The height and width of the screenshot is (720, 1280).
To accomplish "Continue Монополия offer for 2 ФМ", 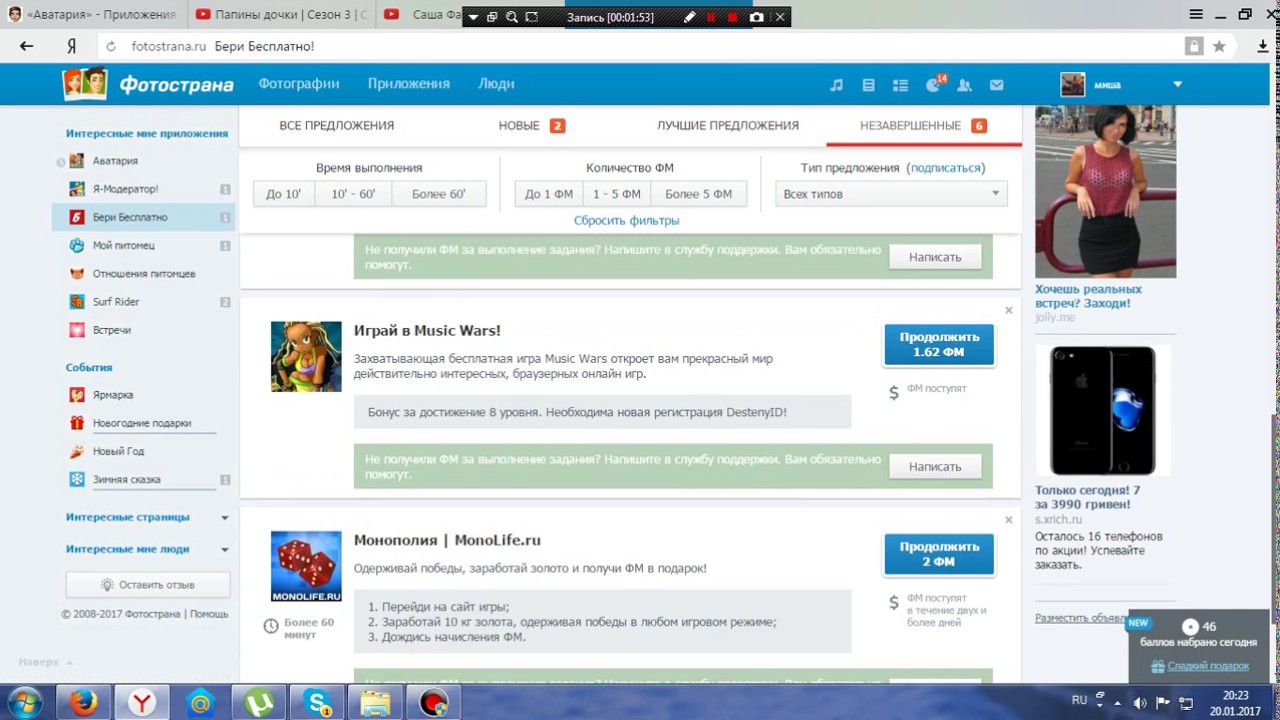I will tap(938, 555).
